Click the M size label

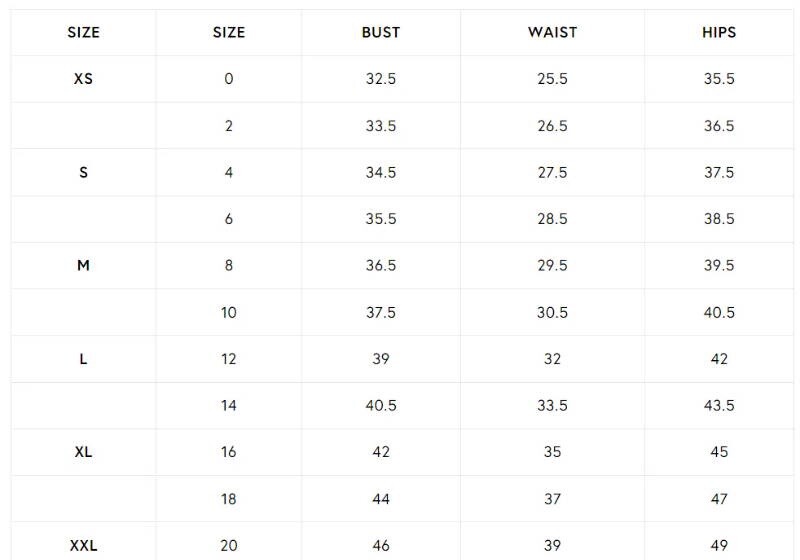pos(83,265)
